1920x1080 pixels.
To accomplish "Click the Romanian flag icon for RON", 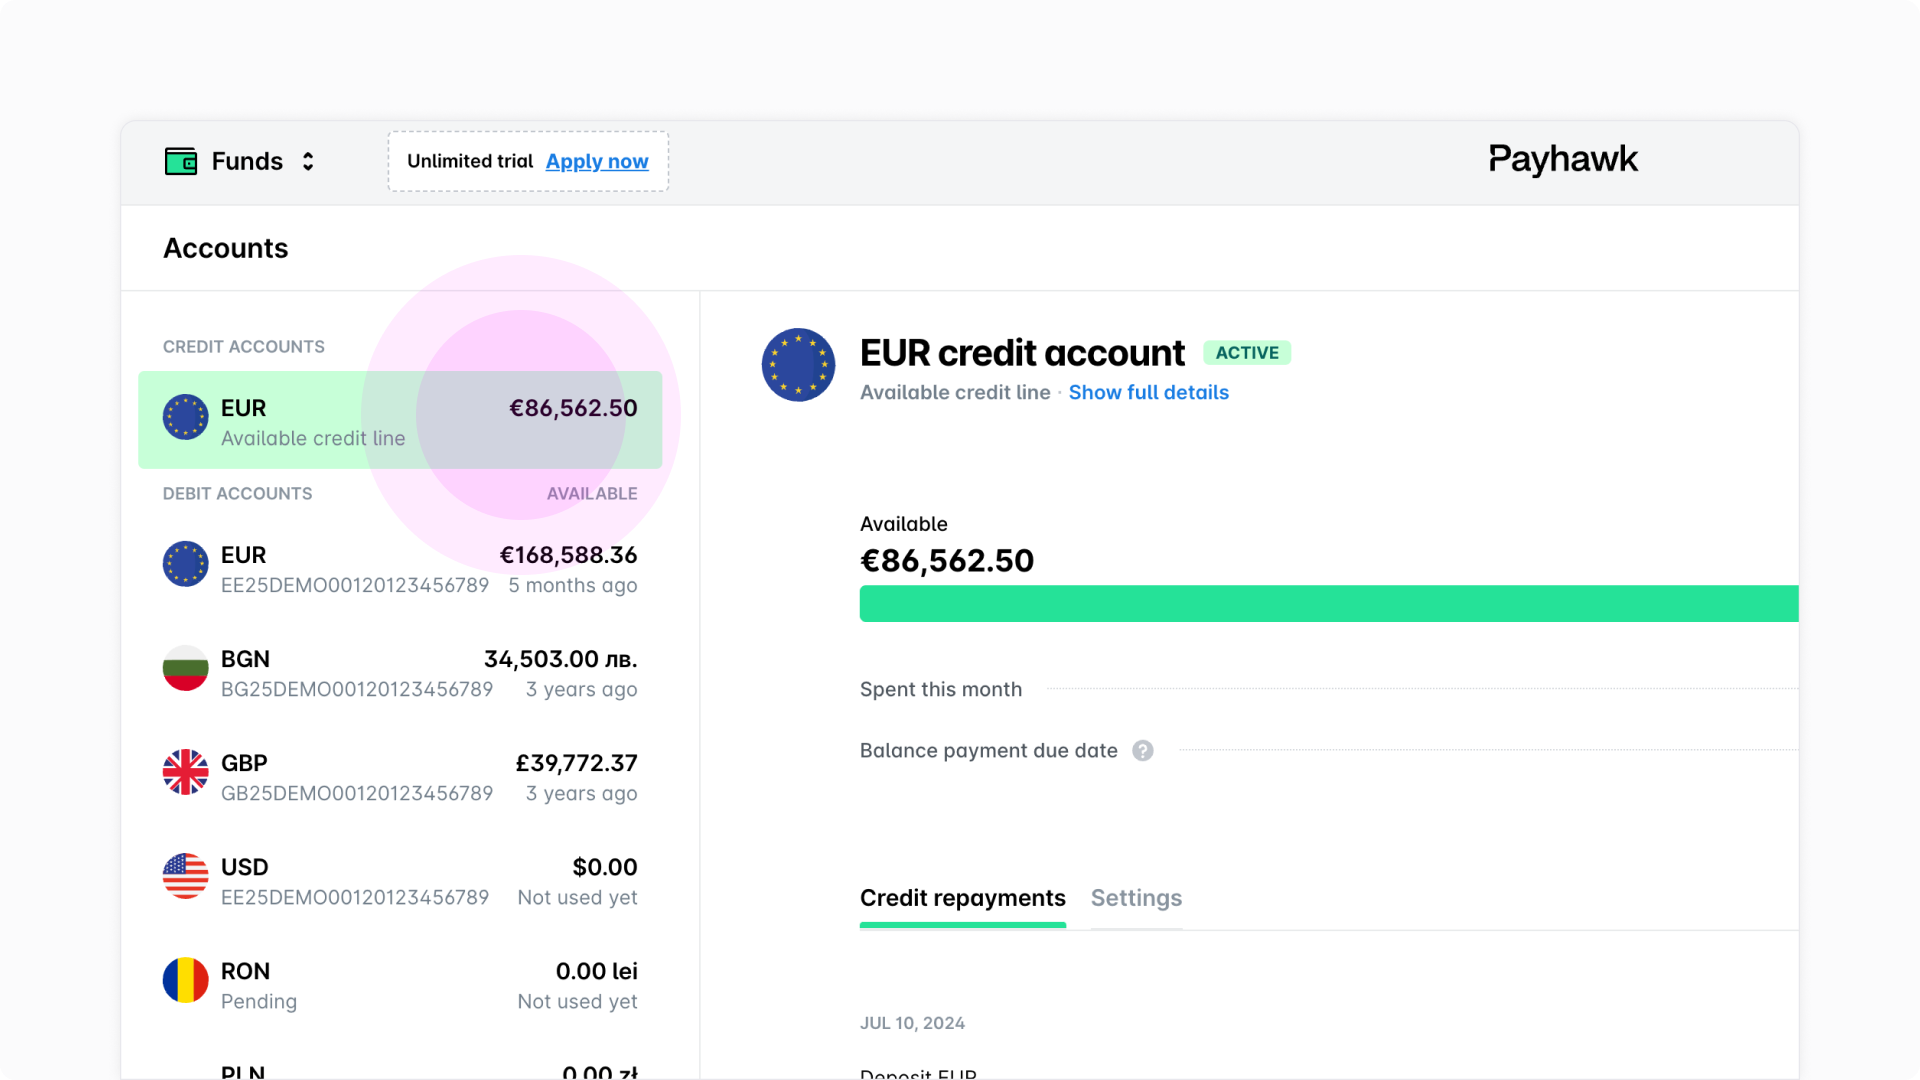I will 185,980.
